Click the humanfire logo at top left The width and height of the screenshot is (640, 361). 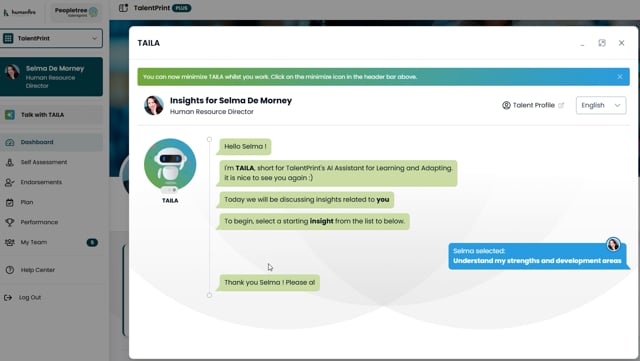pos(20,12)
